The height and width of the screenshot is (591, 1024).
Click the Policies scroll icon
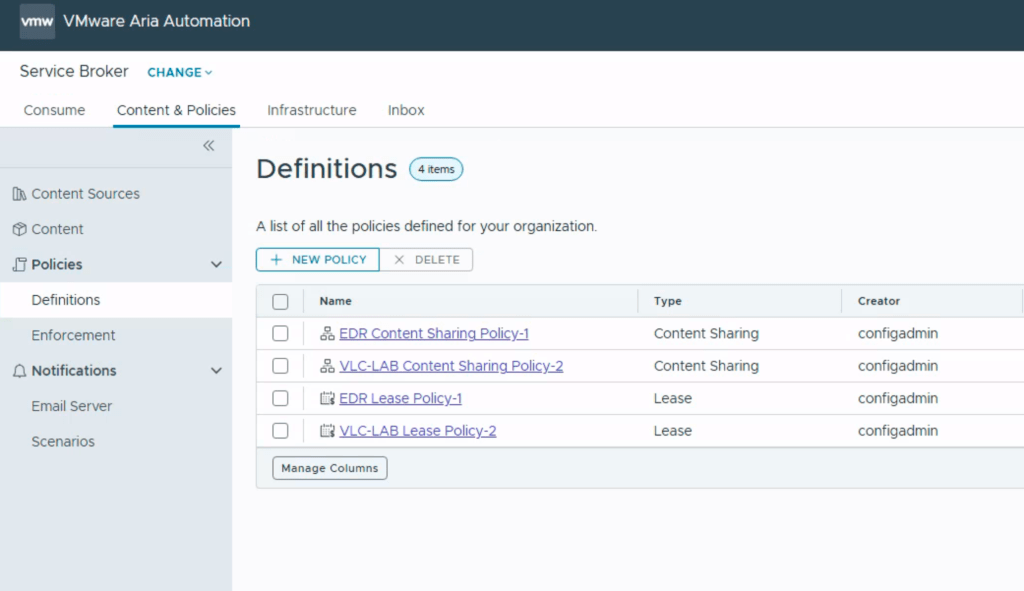pyautogui.click(x=19, y=265)
